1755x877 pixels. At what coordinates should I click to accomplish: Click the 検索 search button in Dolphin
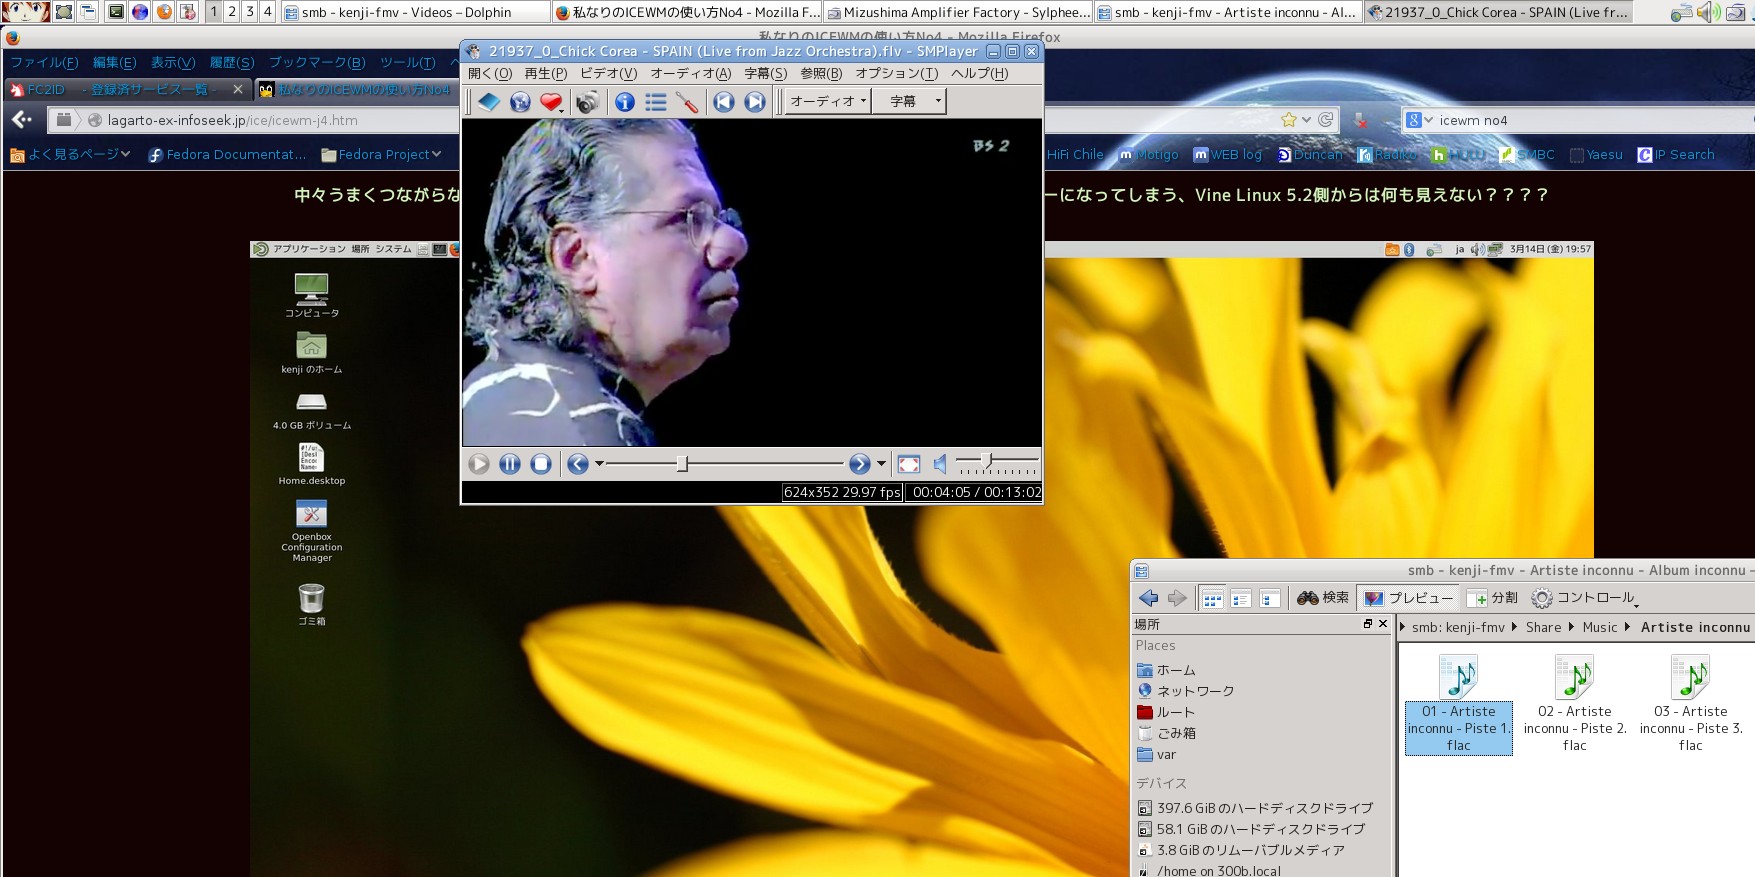pos(1323,598)
